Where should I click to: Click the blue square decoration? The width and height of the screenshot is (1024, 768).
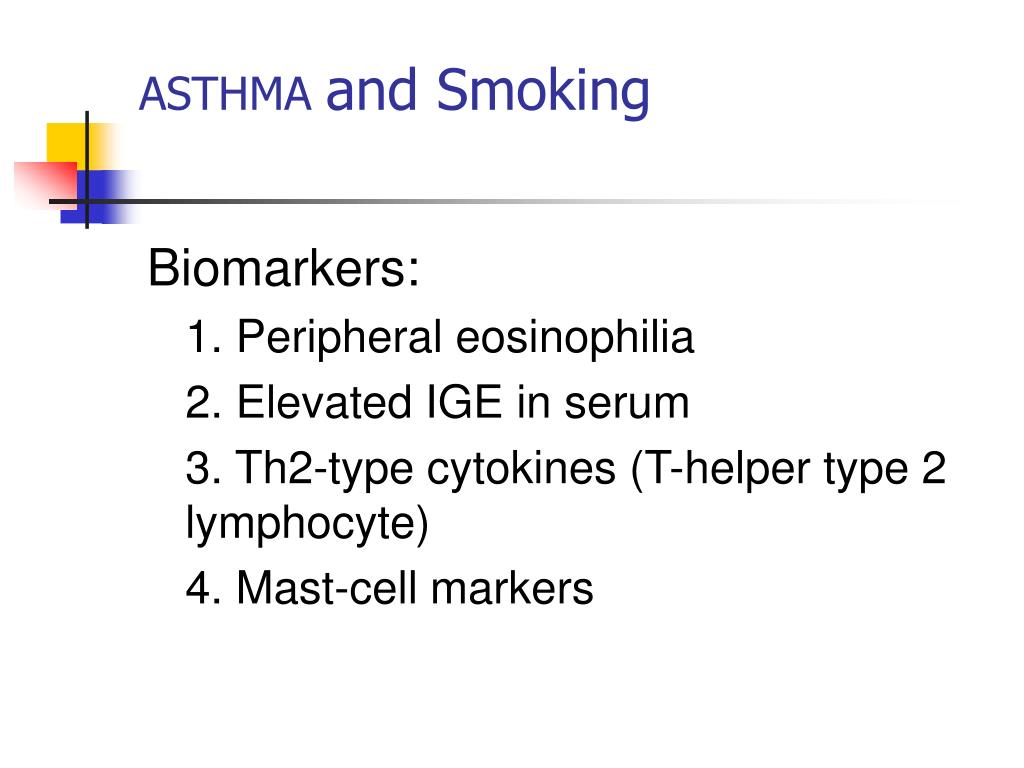pyautogui.click(x=98, y=197)
